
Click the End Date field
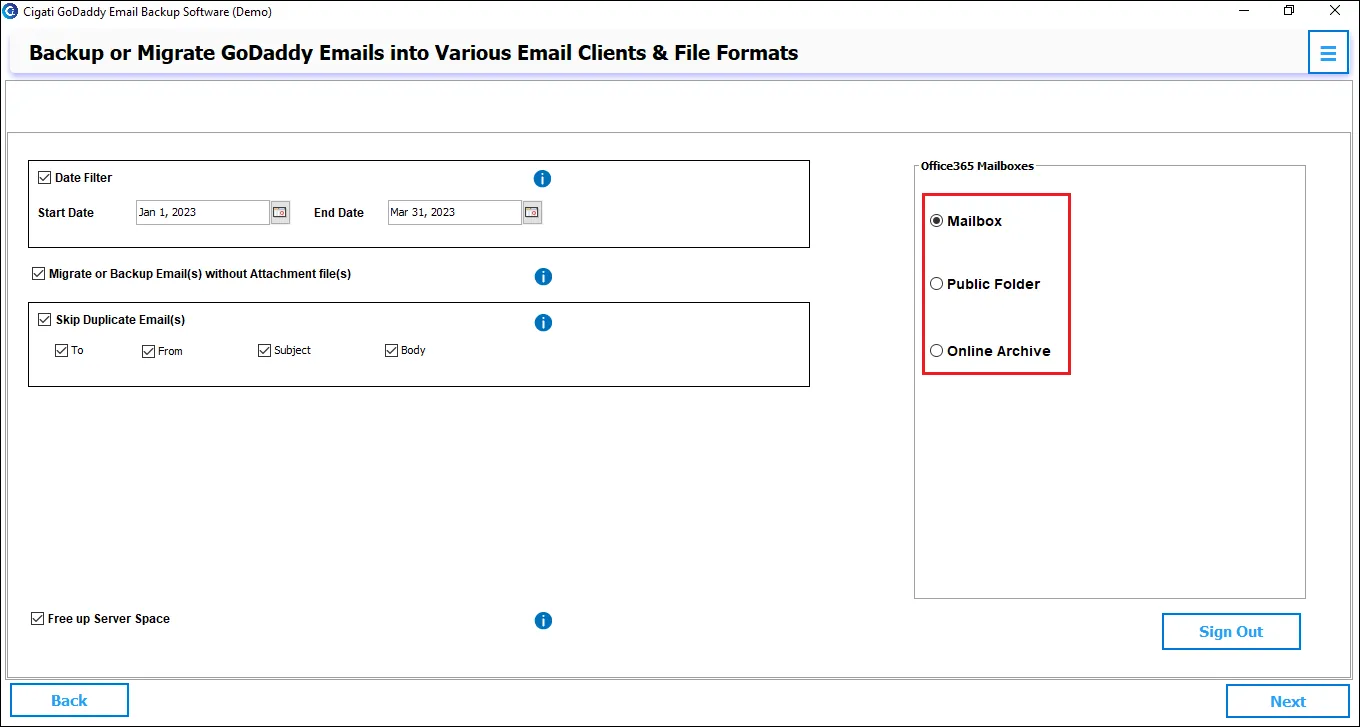coord(455,212)
